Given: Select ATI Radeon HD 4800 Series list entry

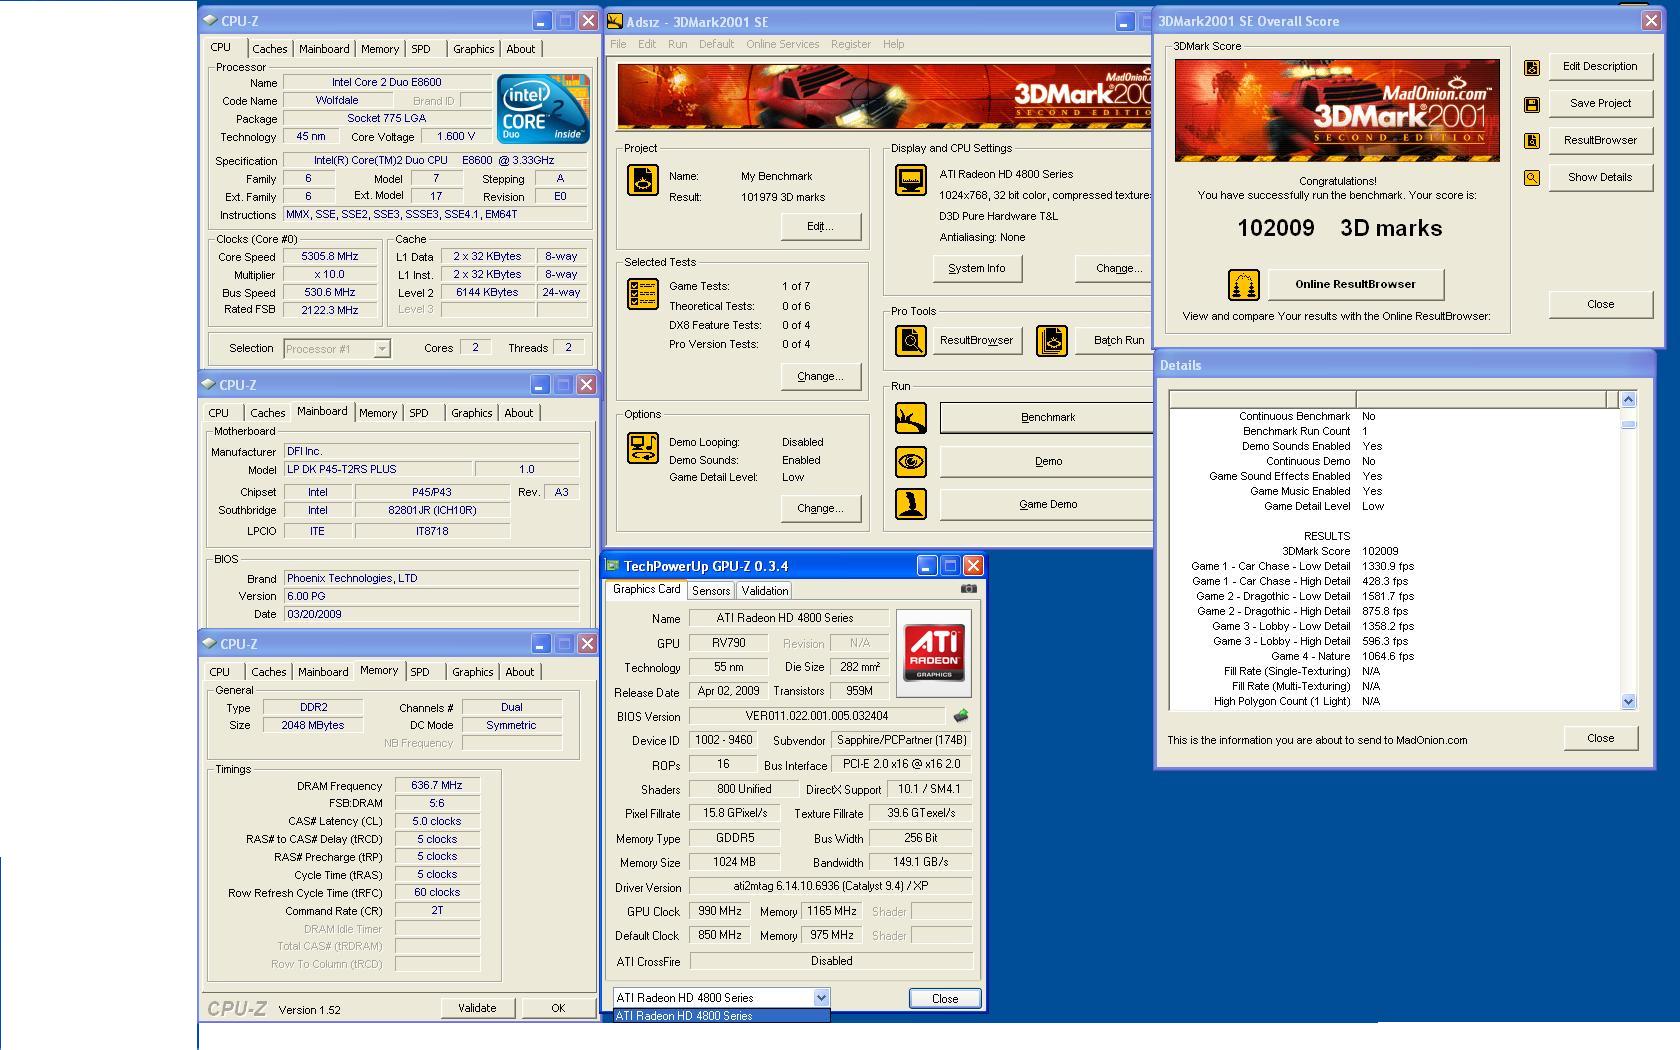Looking at the screenshot, I should coord(721,1016).
